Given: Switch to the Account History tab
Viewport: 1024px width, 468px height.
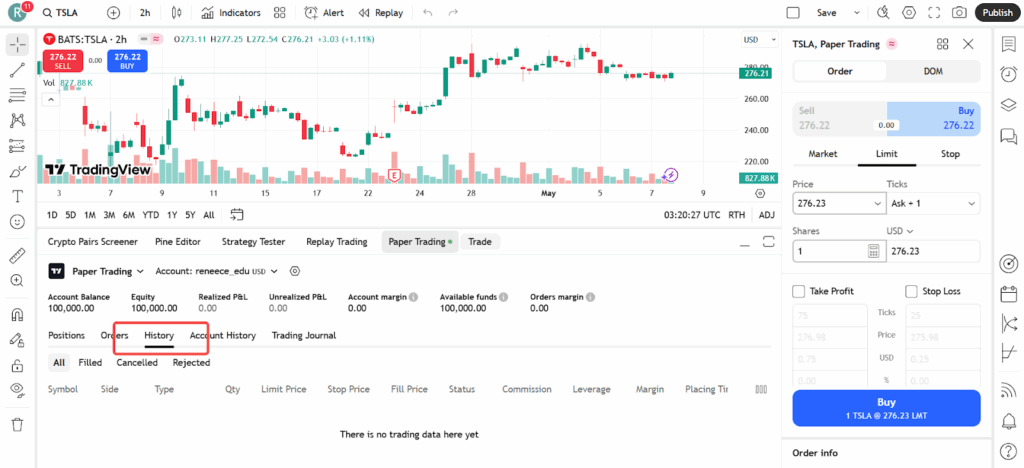Looking at the screenshot, I should click(223, 336).
